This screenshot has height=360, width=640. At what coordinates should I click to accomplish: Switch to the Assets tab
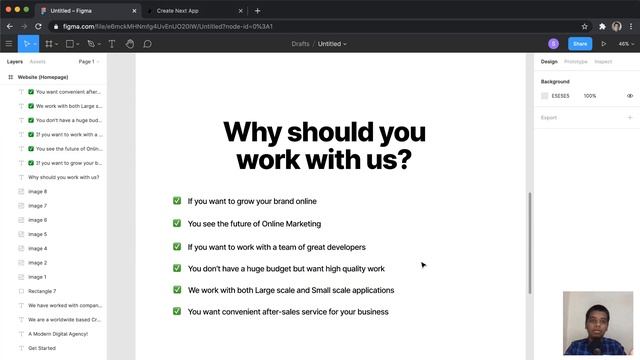(38, 62)
